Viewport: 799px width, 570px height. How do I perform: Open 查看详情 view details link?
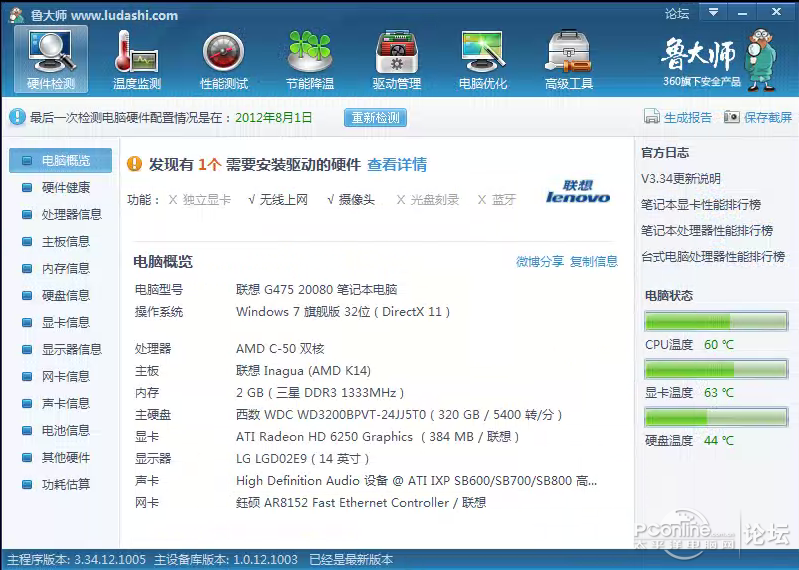point(397,165)
